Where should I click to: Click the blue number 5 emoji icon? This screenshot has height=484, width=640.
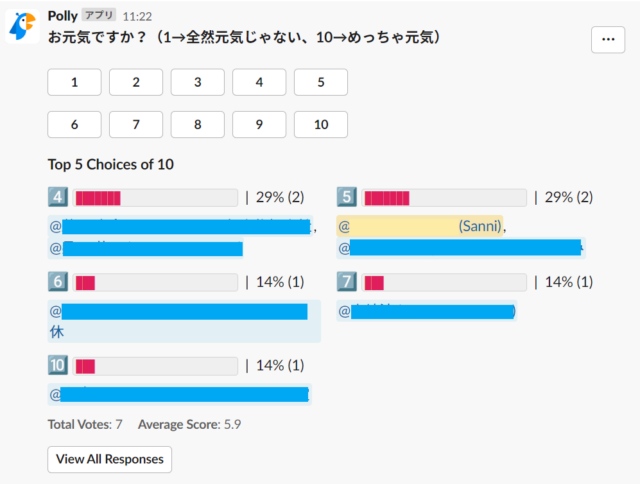(347, 197)
